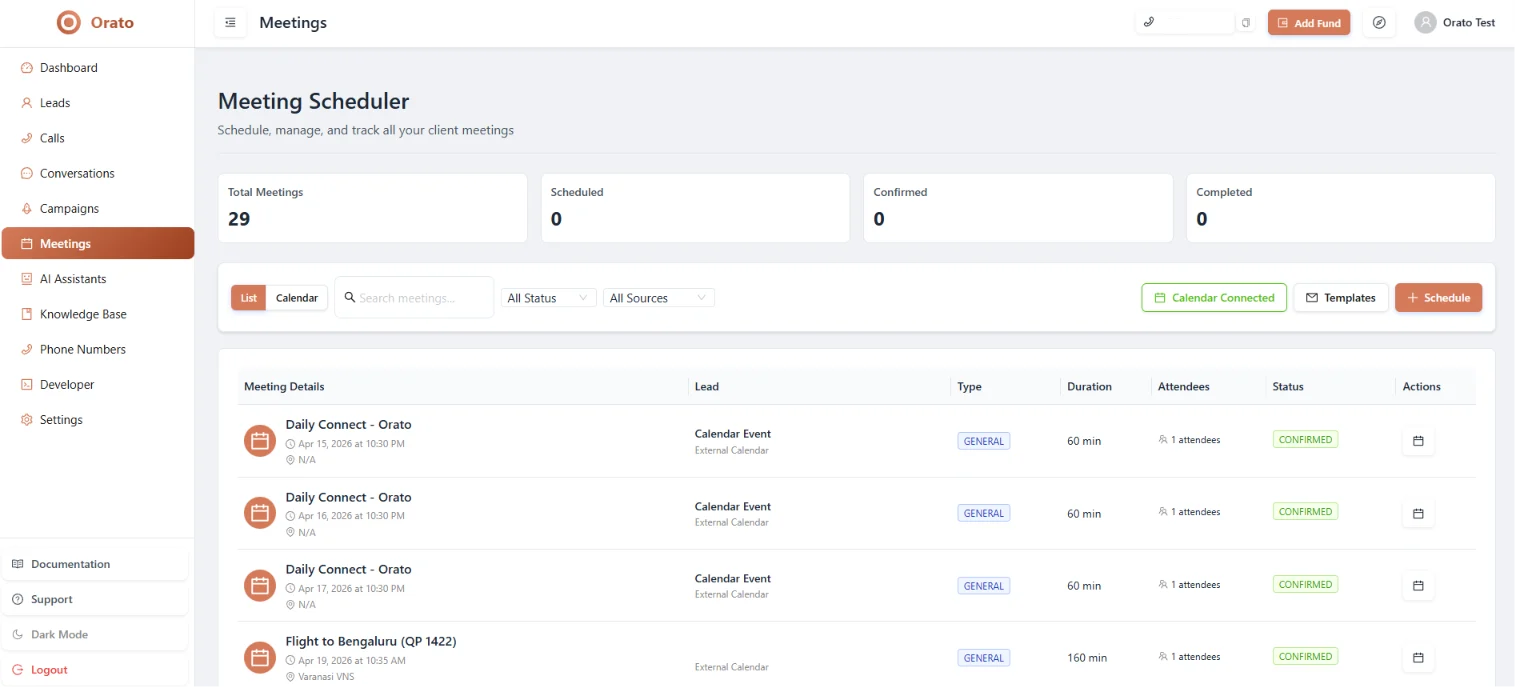The width and height of the screenshot is (1515, 687).
Task: Open Support link
Action: click(95, 599)
